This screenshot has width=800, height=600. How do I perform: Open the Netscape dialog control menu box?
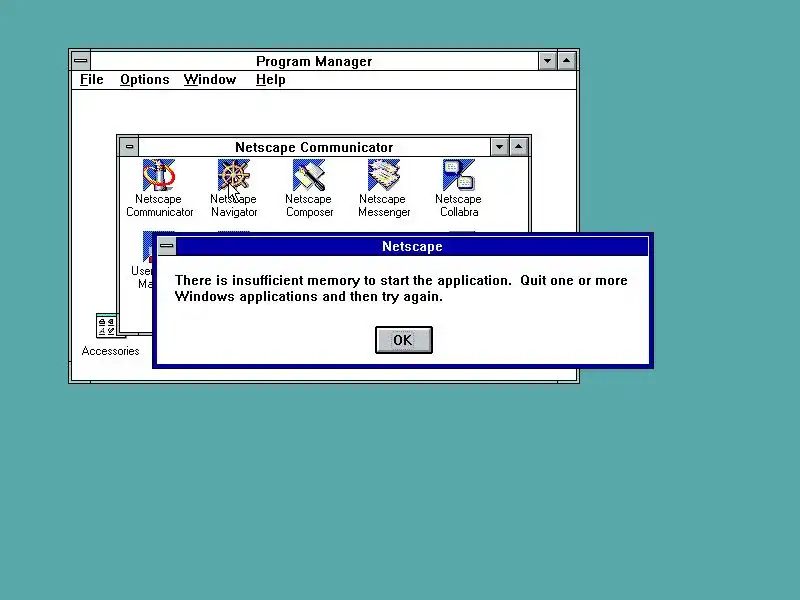tap(166, 246)
